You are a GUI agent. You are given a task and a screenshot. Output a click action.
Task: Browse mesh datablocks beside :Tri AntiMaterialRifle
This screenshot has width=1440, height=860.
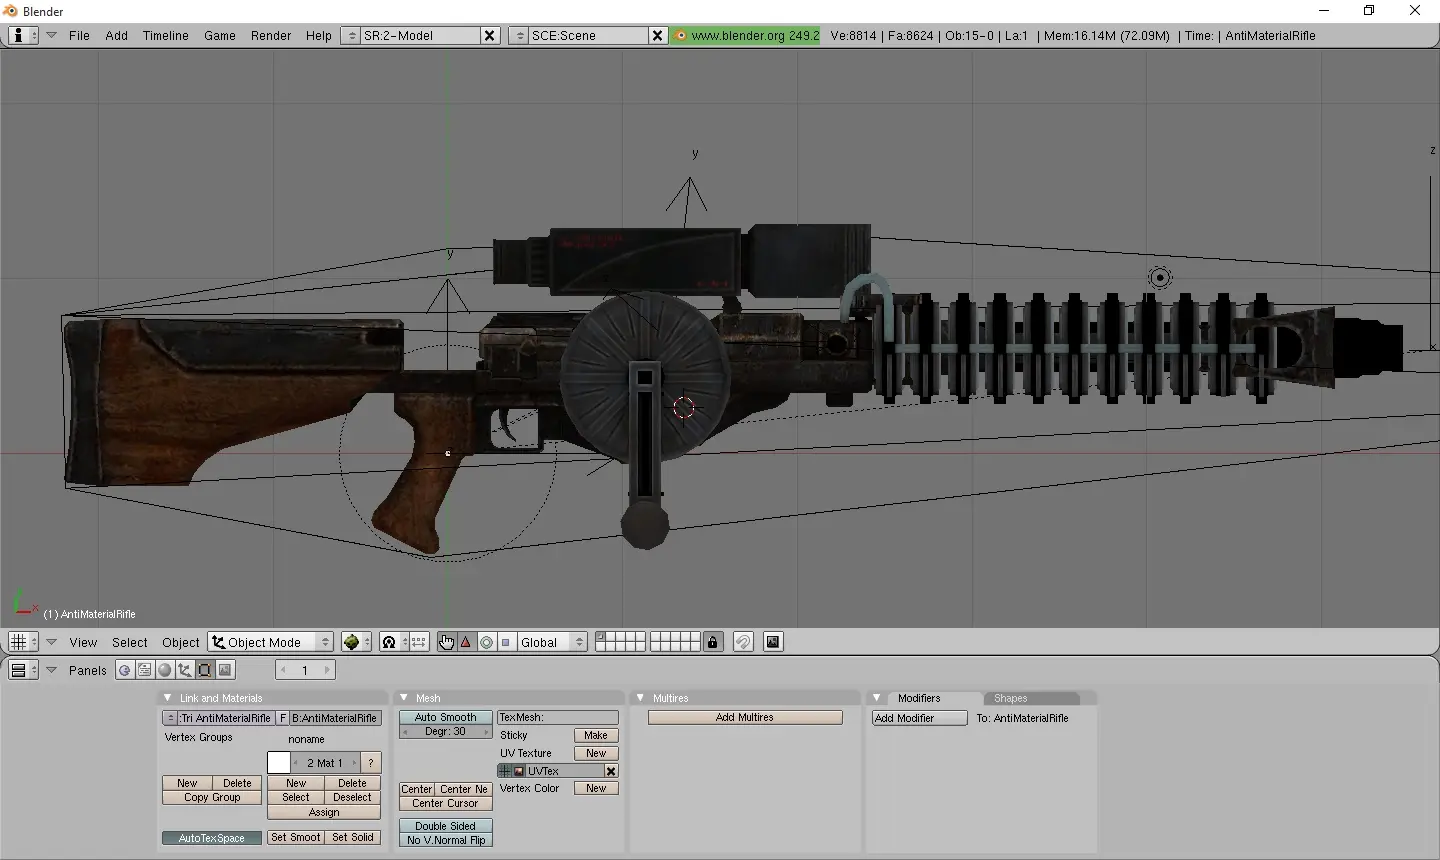pyautogui.click(x=170, y=718)
